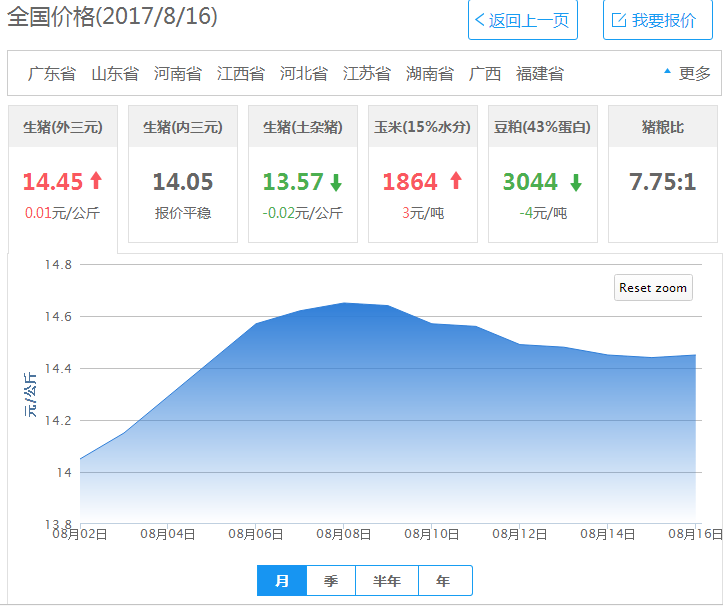This screenshot has width=723, height=606.
Task: Click the red up arrow beside 1864
Action: coord(456,181)
